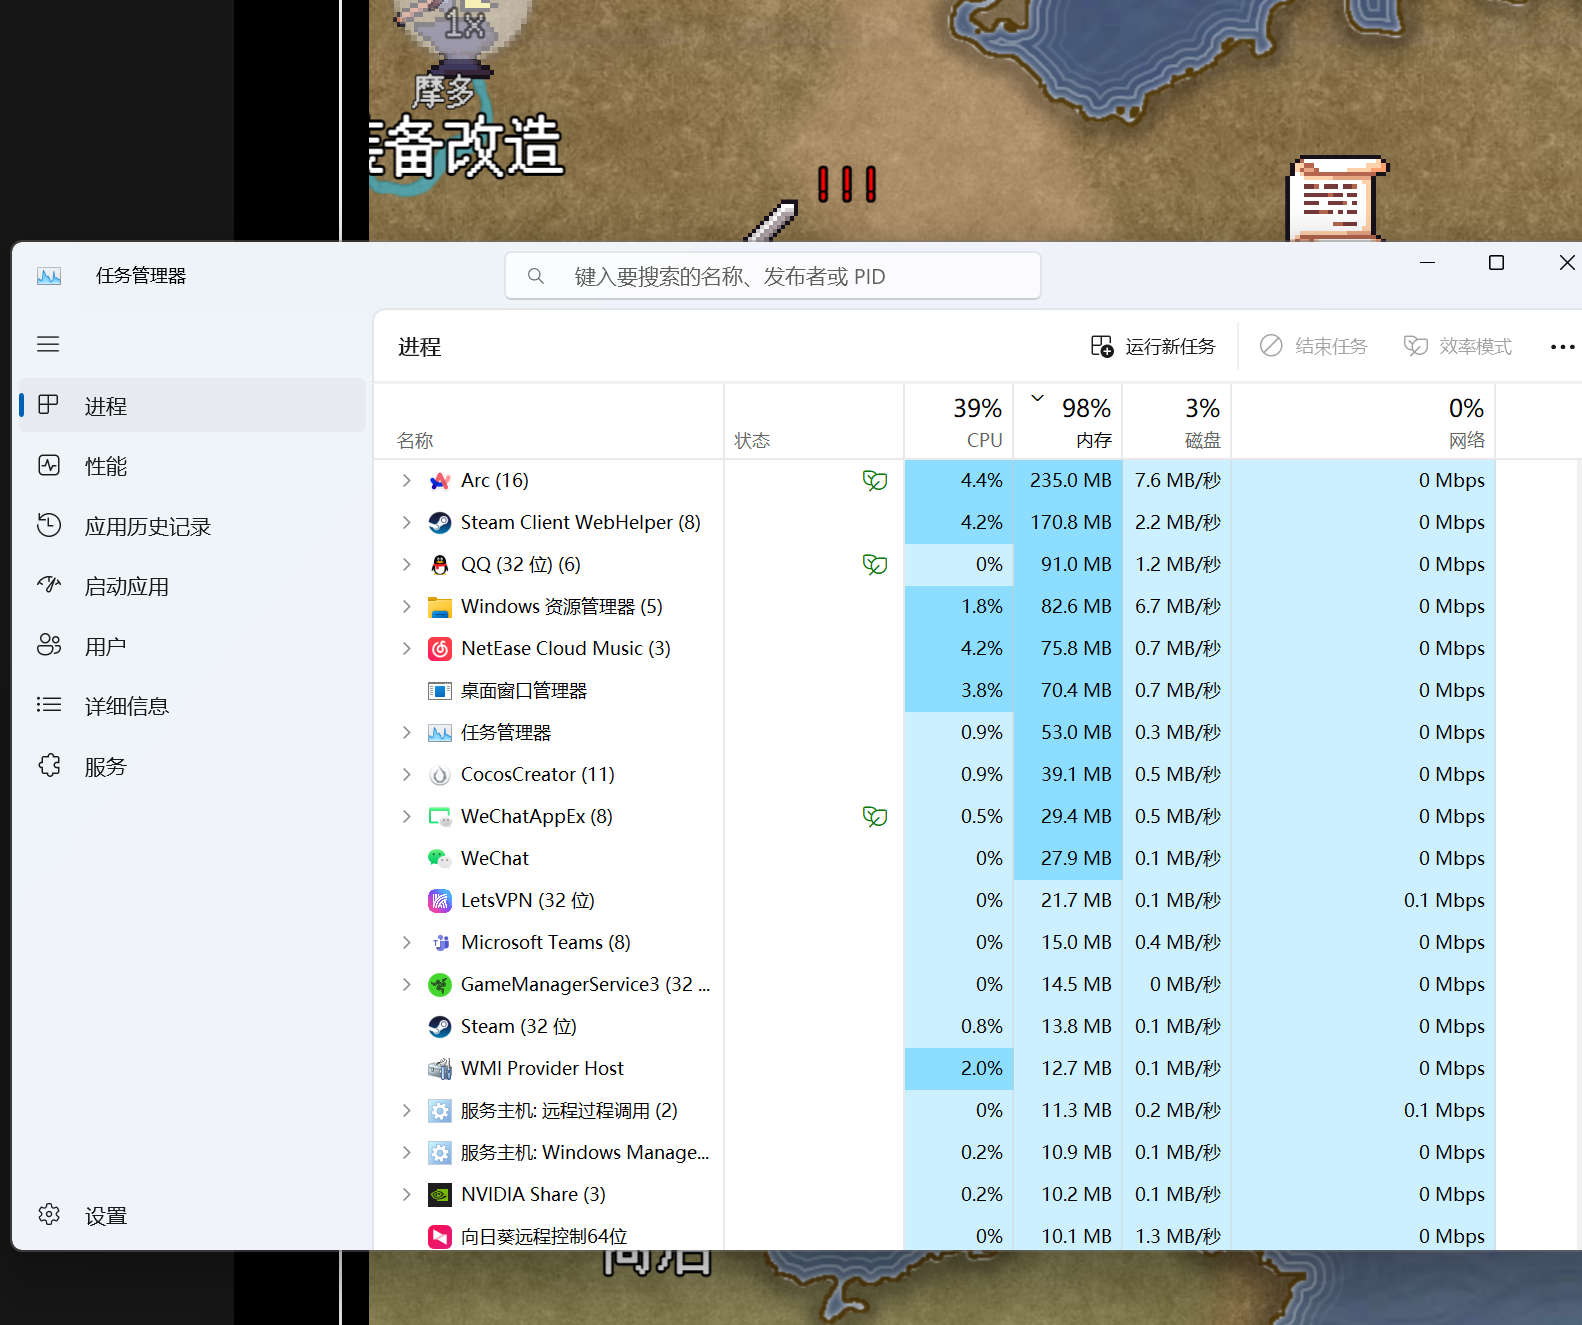The height and width of the screenshot is (1325, 1582).
Task: Sort processes by 状态 column header
Action: pos(814,422)
